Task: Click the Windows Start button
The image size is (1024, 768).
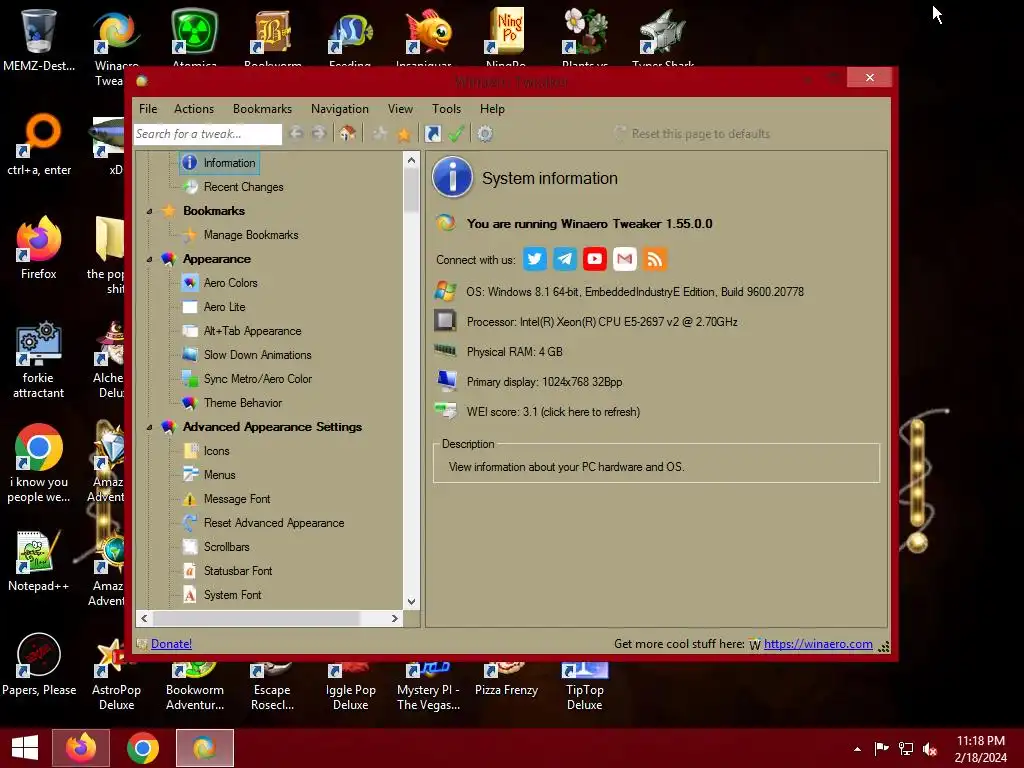Action: click(25, 748)
